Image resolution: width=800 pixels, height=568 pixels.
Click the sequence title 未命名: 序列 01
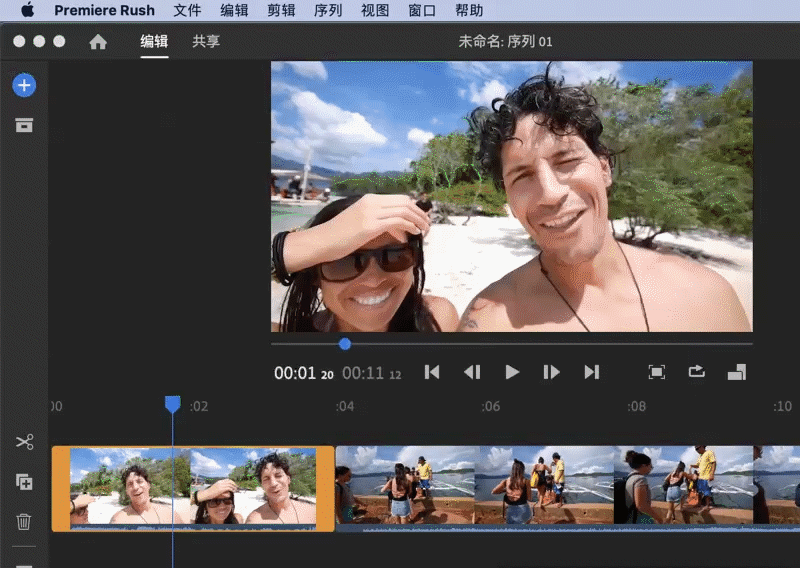[505, 41]
